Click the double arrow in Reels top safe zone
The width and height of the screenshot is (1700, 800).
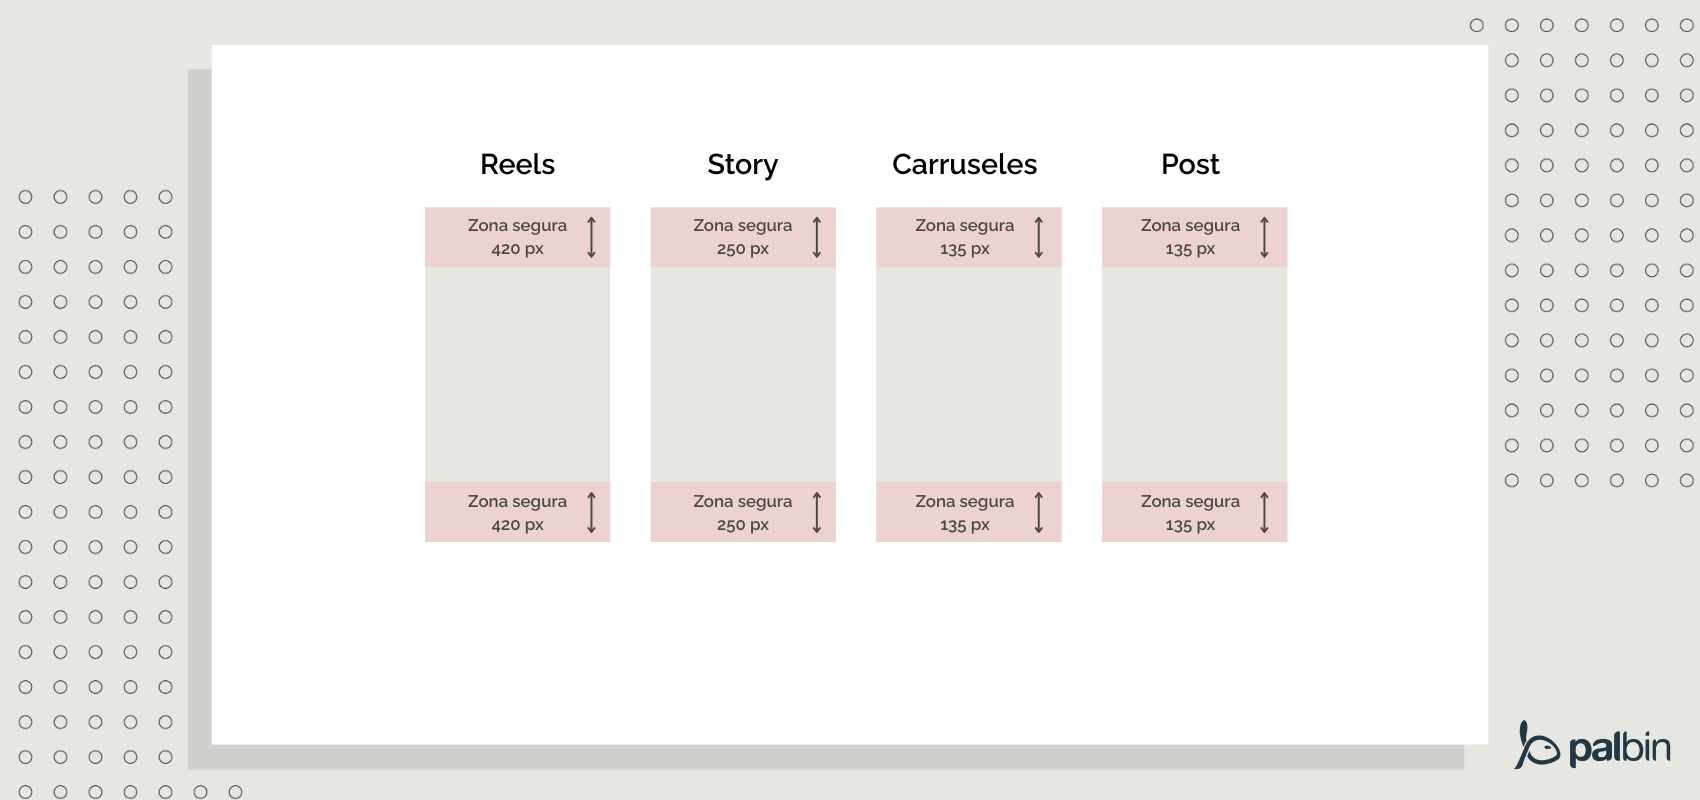point(591,237)
